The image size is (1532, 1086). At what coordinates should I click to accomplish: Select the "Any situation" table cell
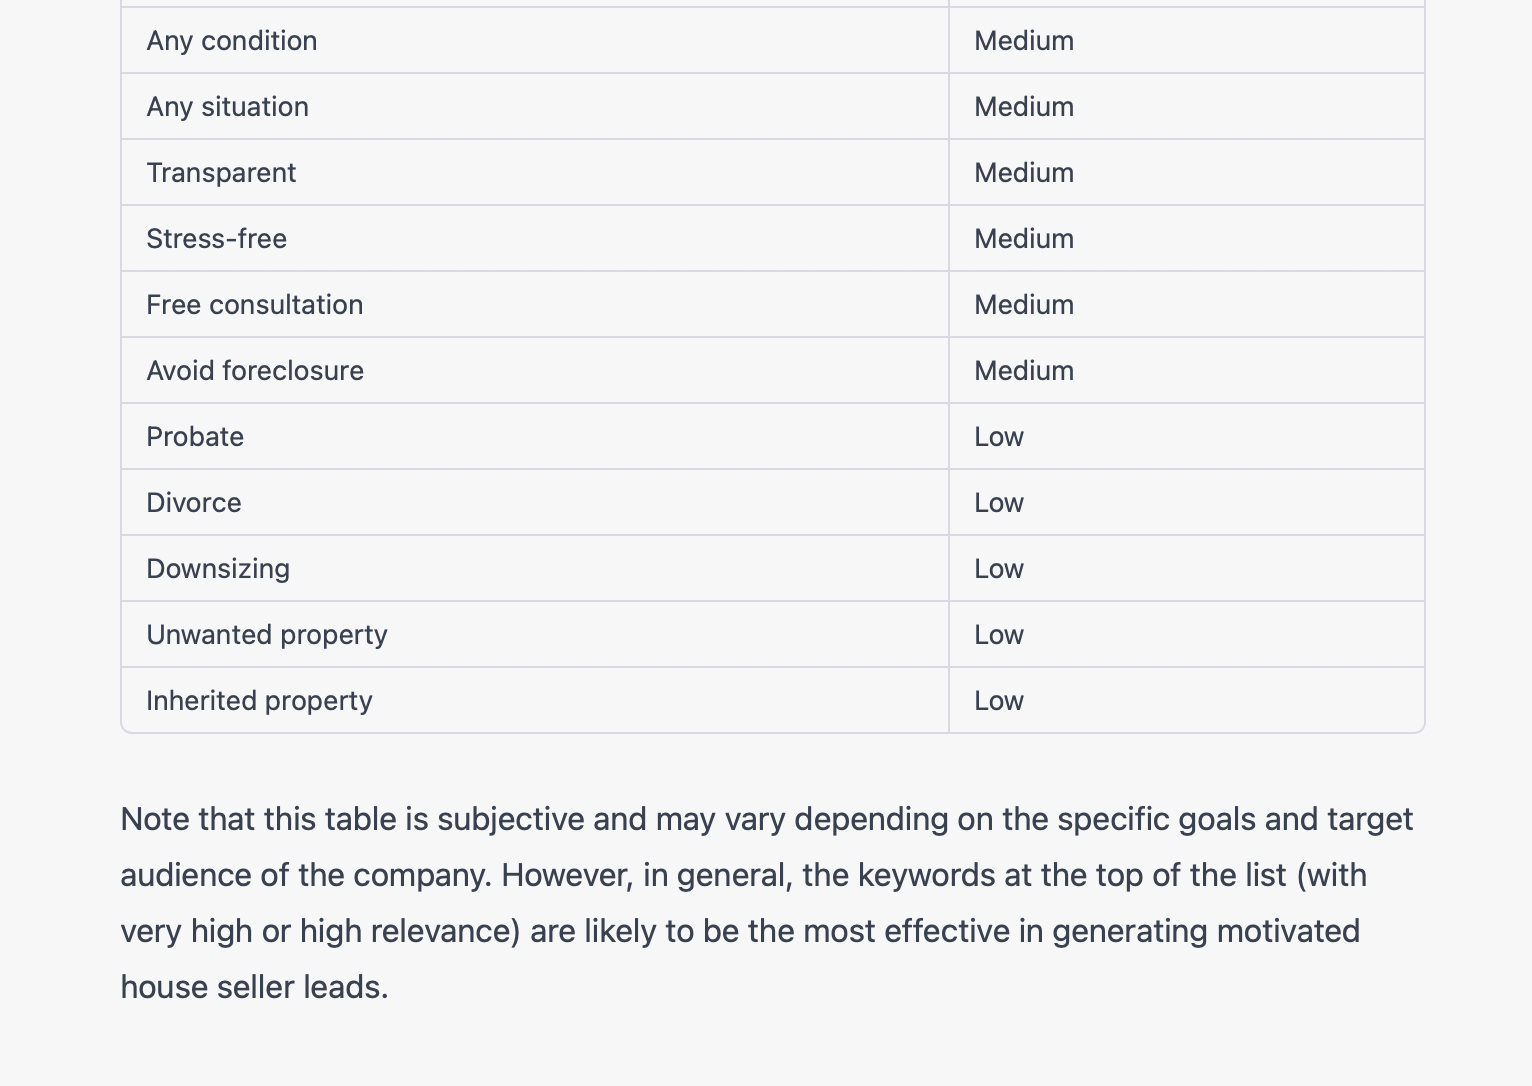[x=228, y=107]
